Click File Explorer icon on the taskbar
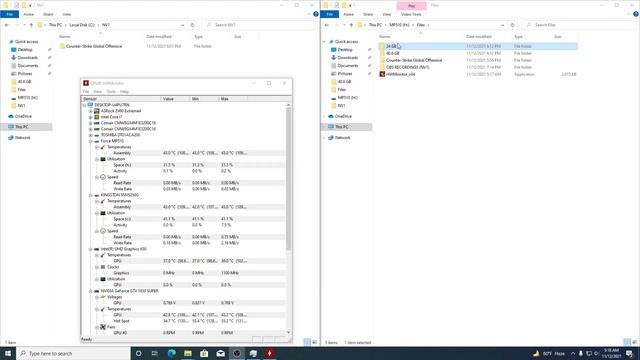 pyautogui.click(x=188, y=353)
